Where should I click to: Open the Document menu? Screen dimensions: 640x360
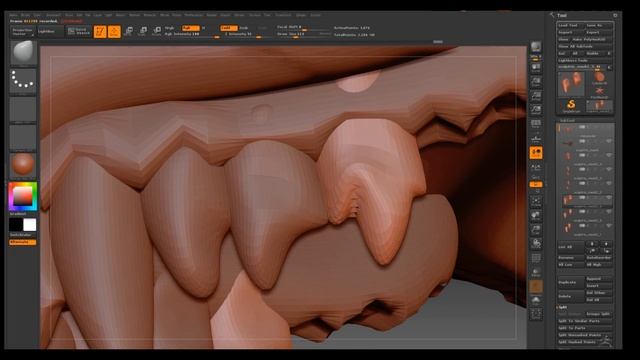(x=53, y=15)
